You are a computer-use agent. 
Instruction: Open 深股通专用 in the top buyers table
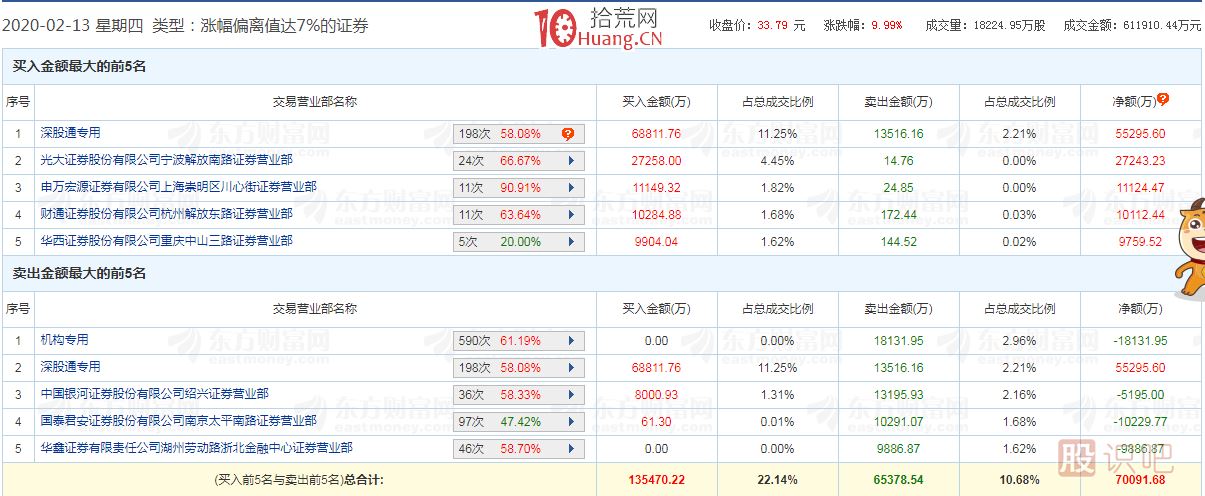tap(70, 133)
